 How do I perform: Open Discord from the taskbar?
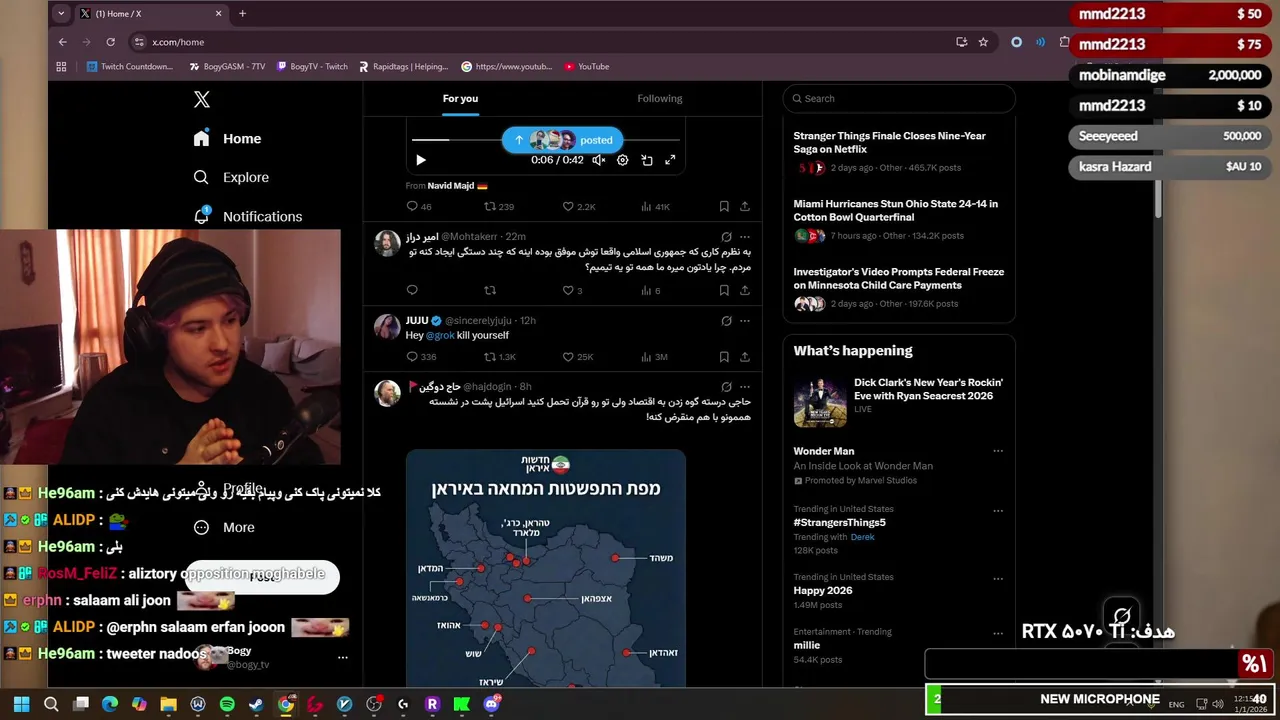coord(491,704)
